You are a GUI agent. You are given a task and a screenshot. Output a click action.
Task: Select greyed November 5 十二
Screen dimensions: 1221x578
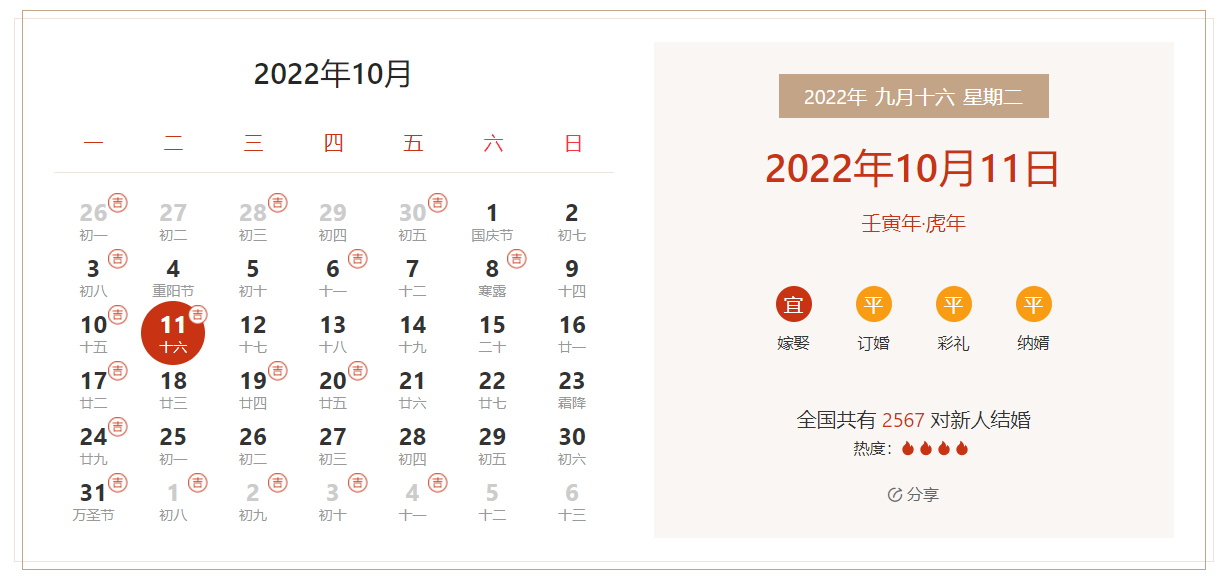492,502
